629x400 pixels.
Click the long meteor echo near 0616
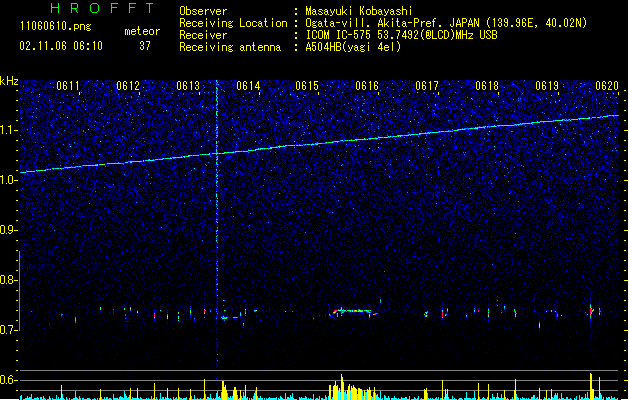pos(353,311)
